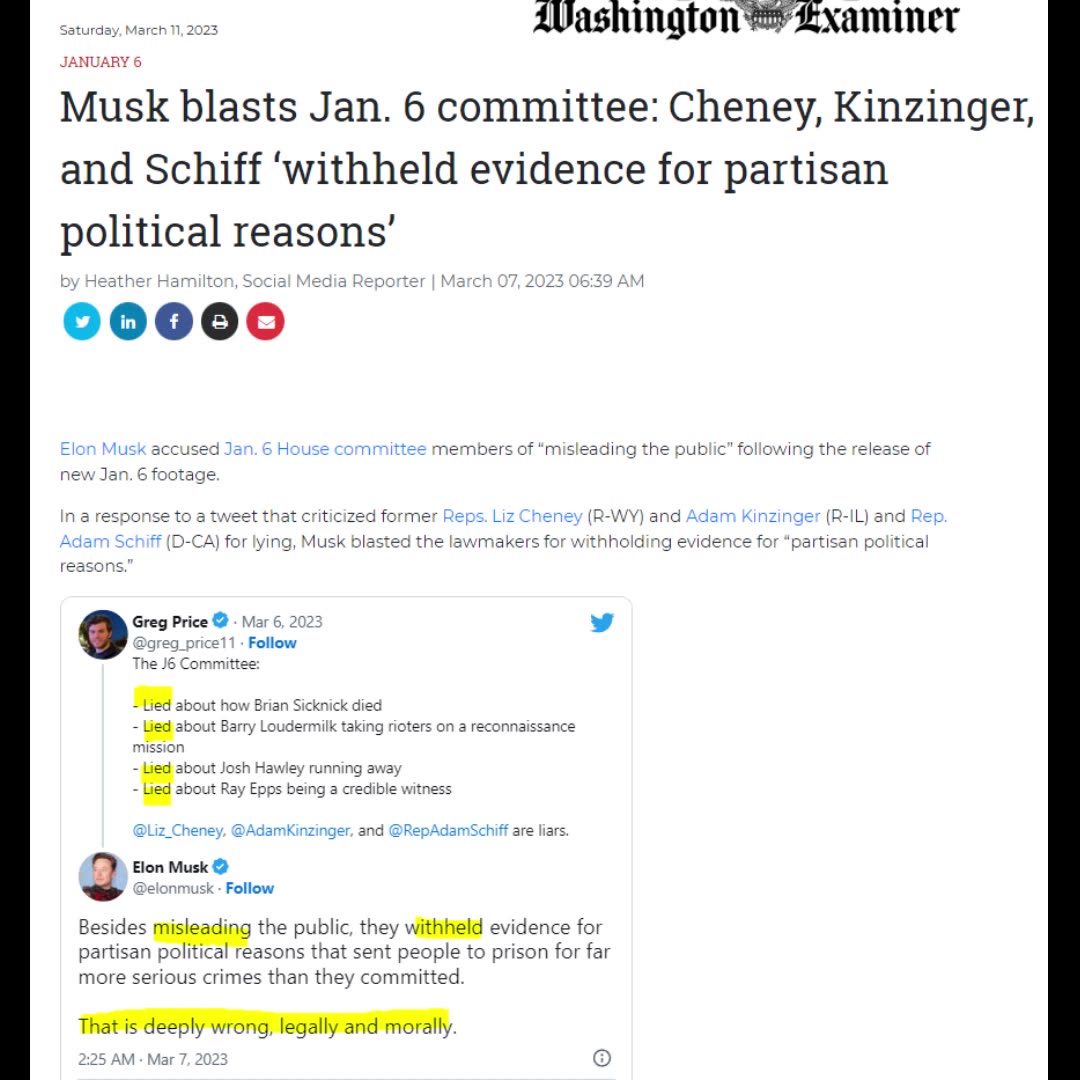Open the Reps. Liz Cheney link

point(512,517)
